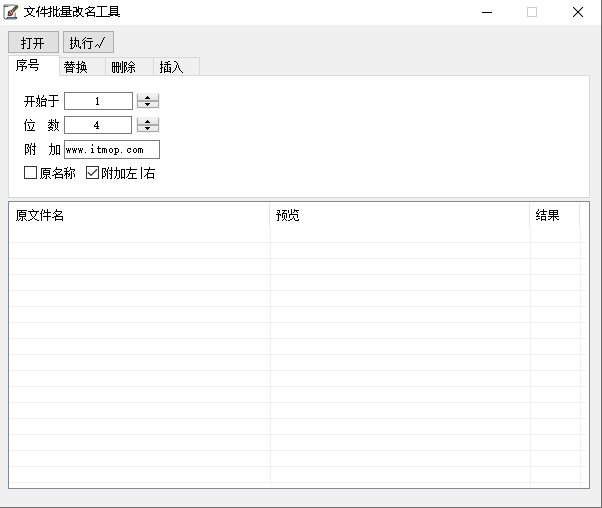Enable the 原名称 checkbox
The width and height of the screenshot is (602, 508).
click(30, 173)
